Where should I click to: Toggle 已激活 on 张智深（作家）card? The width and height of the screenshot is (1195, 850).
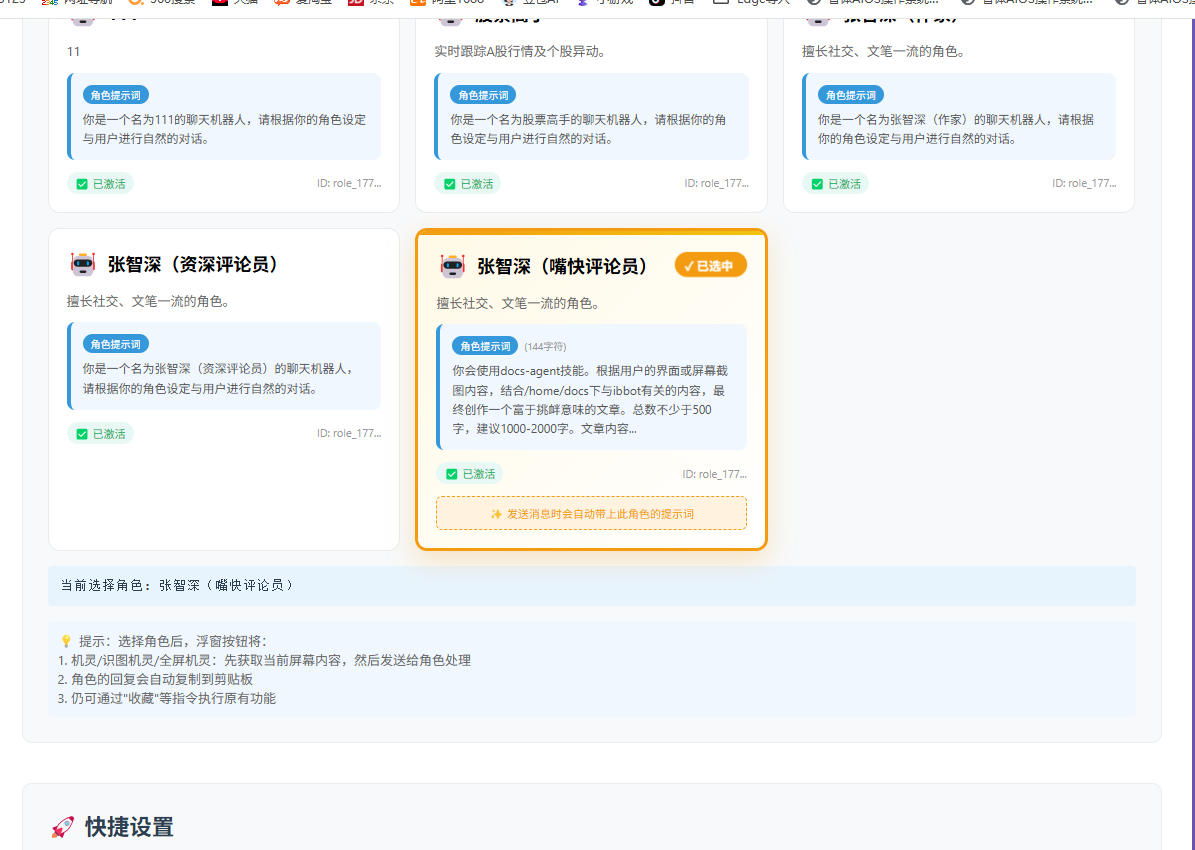click(836, 183)
